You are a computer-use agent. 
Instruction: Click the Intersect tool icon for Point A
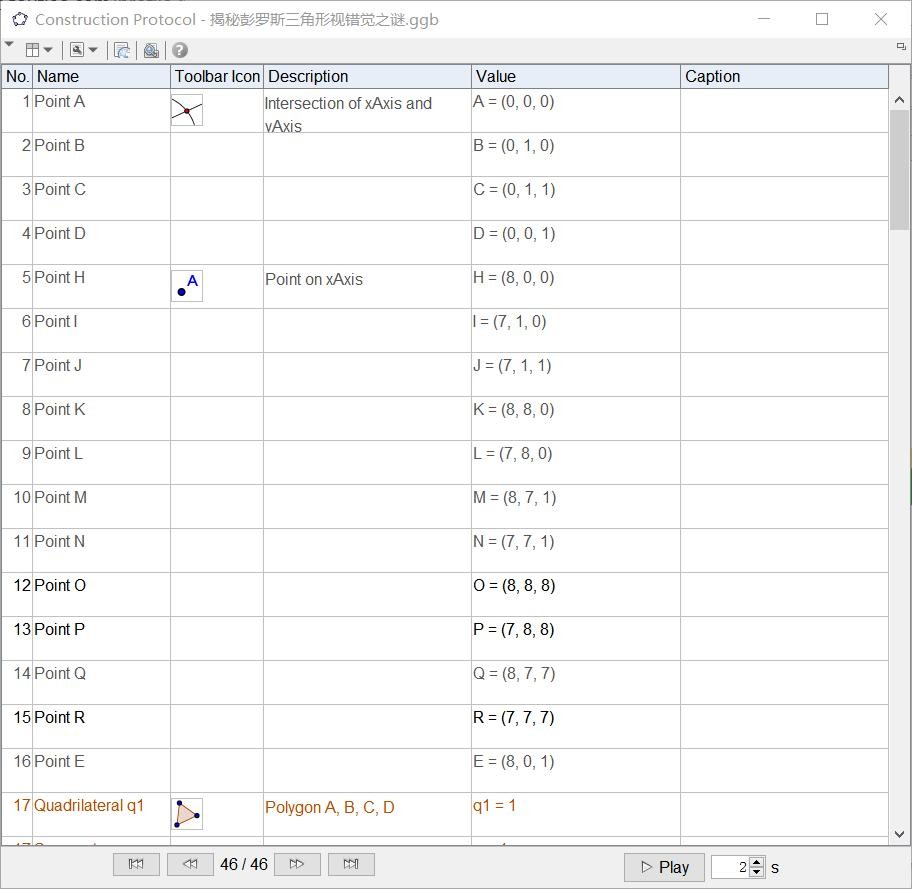pyautogui.click(x=187, y=111)
